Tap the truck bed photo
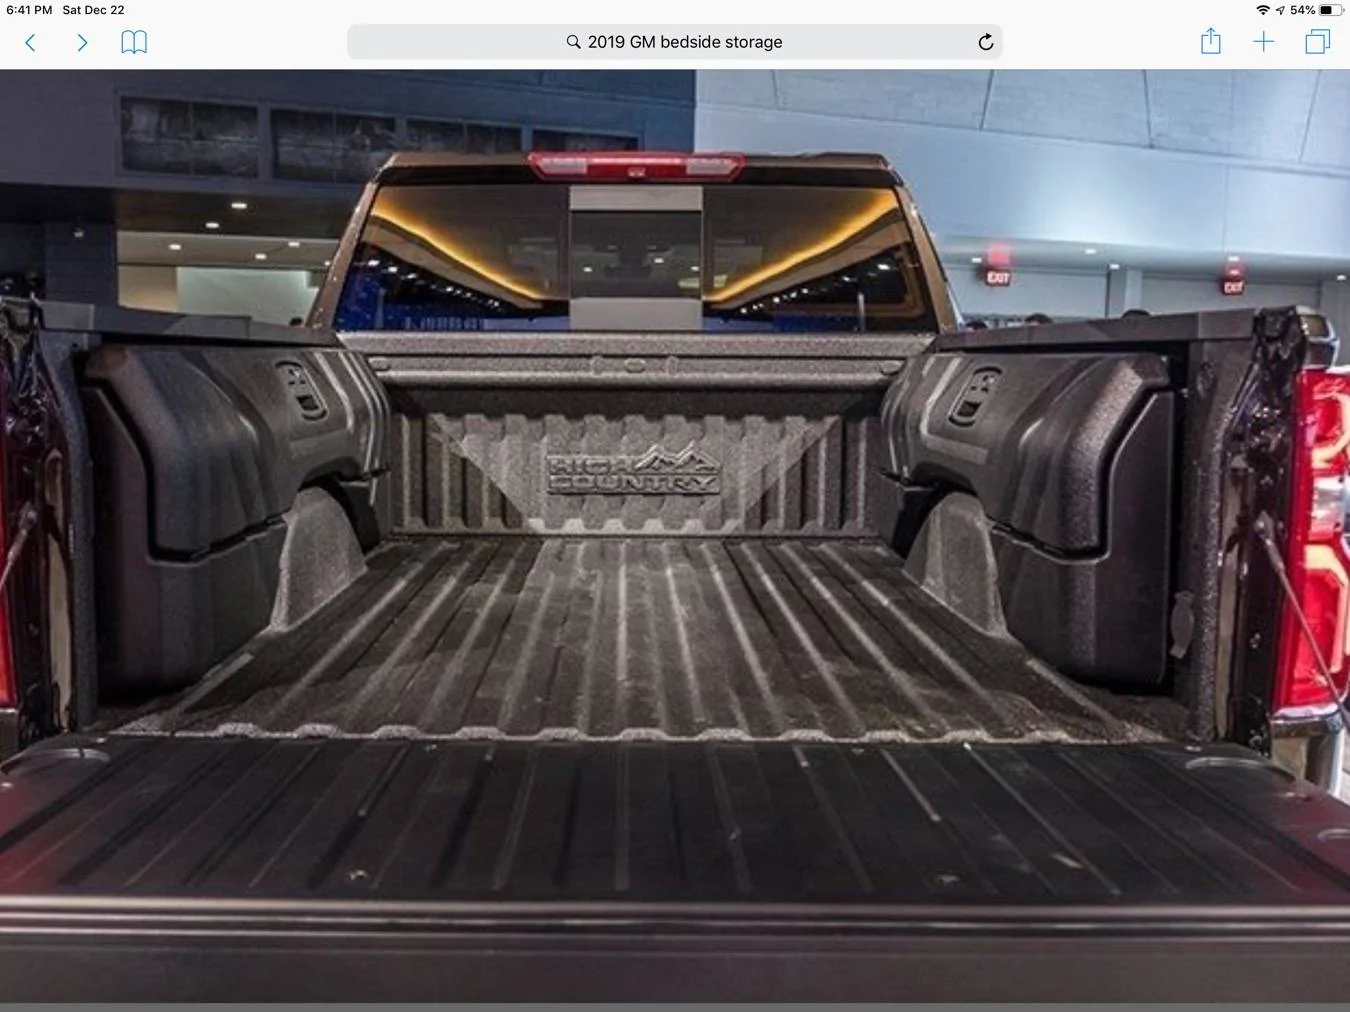This screenshot has height=1012, width=1350. (x=675, y=536)
